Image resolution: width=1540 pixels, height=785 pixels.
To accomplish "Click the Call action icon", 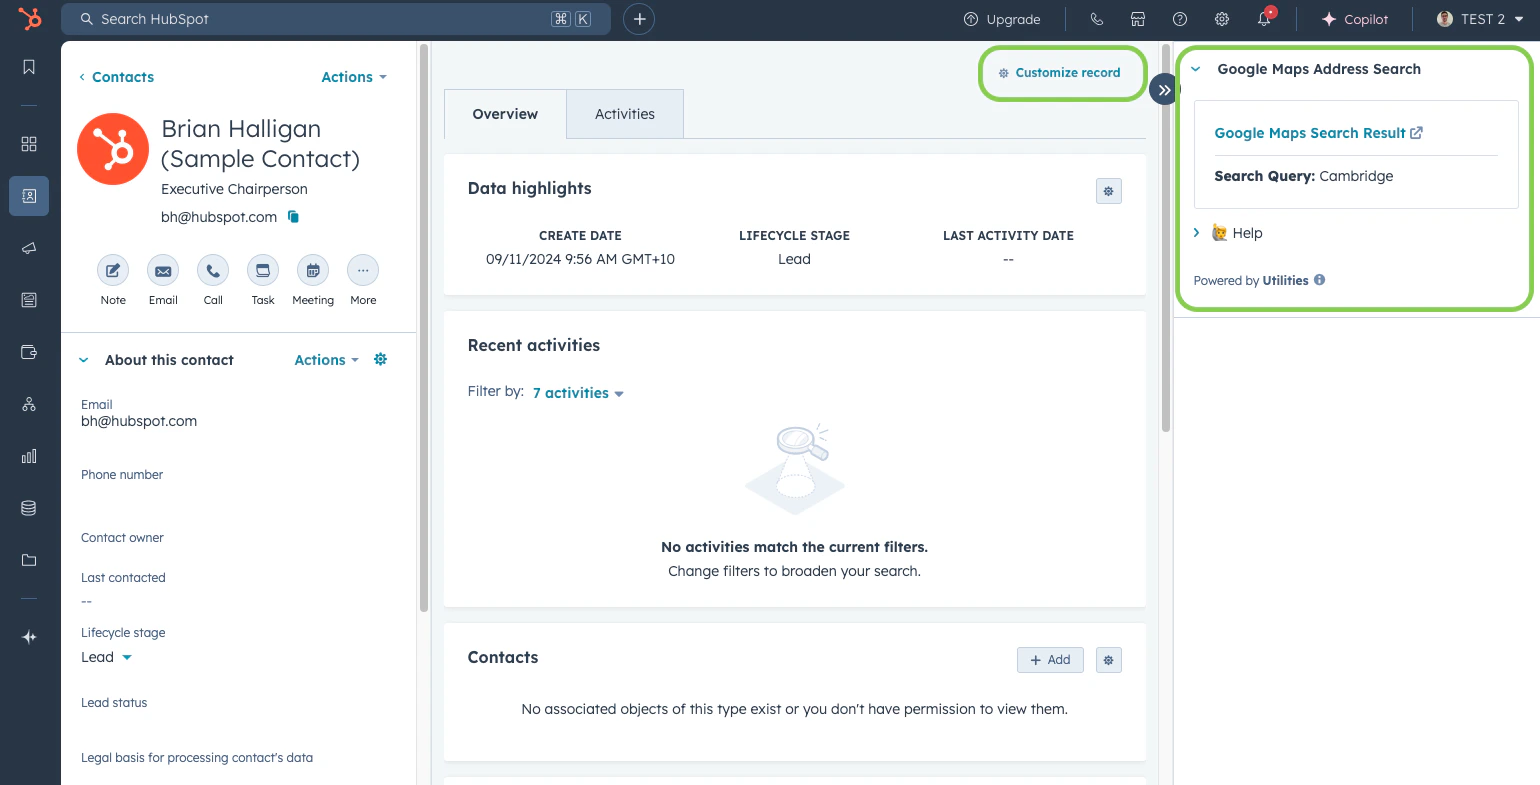I will 213,270.
